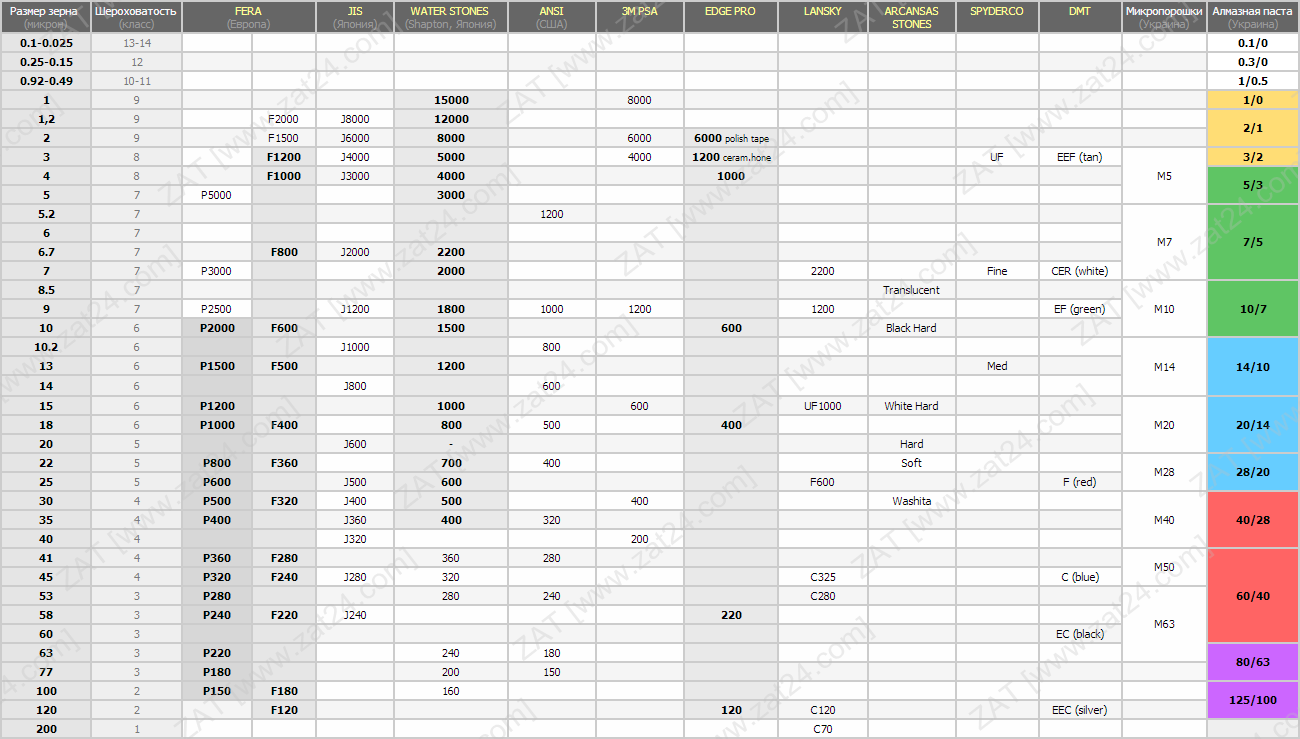Select the EF (green) cell

[x=1080, y=309]
